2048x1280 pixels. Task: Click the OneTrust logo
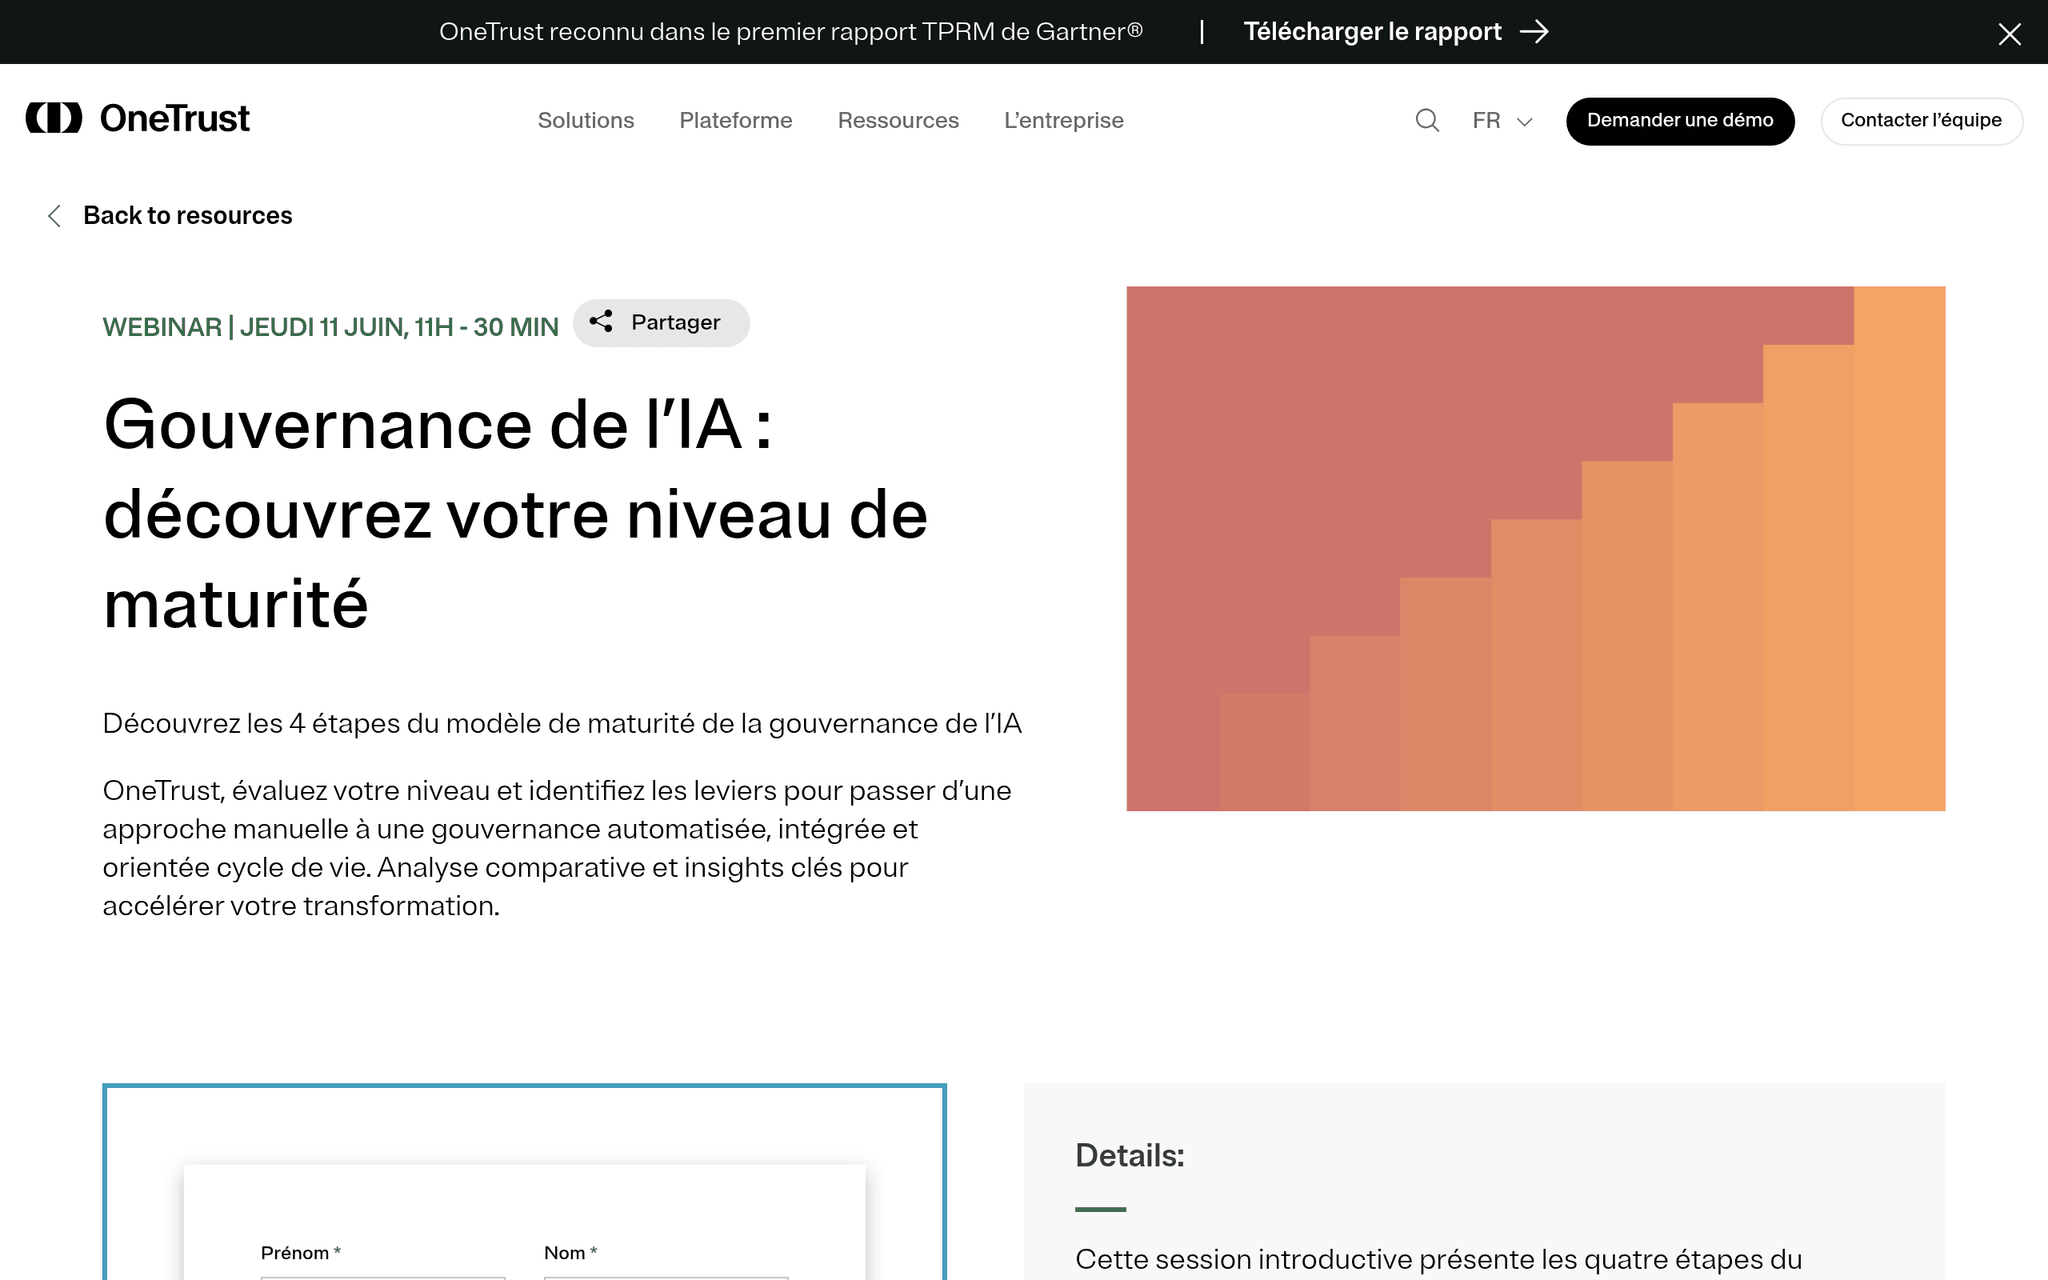pyautogui.click(x=137, y=118)
